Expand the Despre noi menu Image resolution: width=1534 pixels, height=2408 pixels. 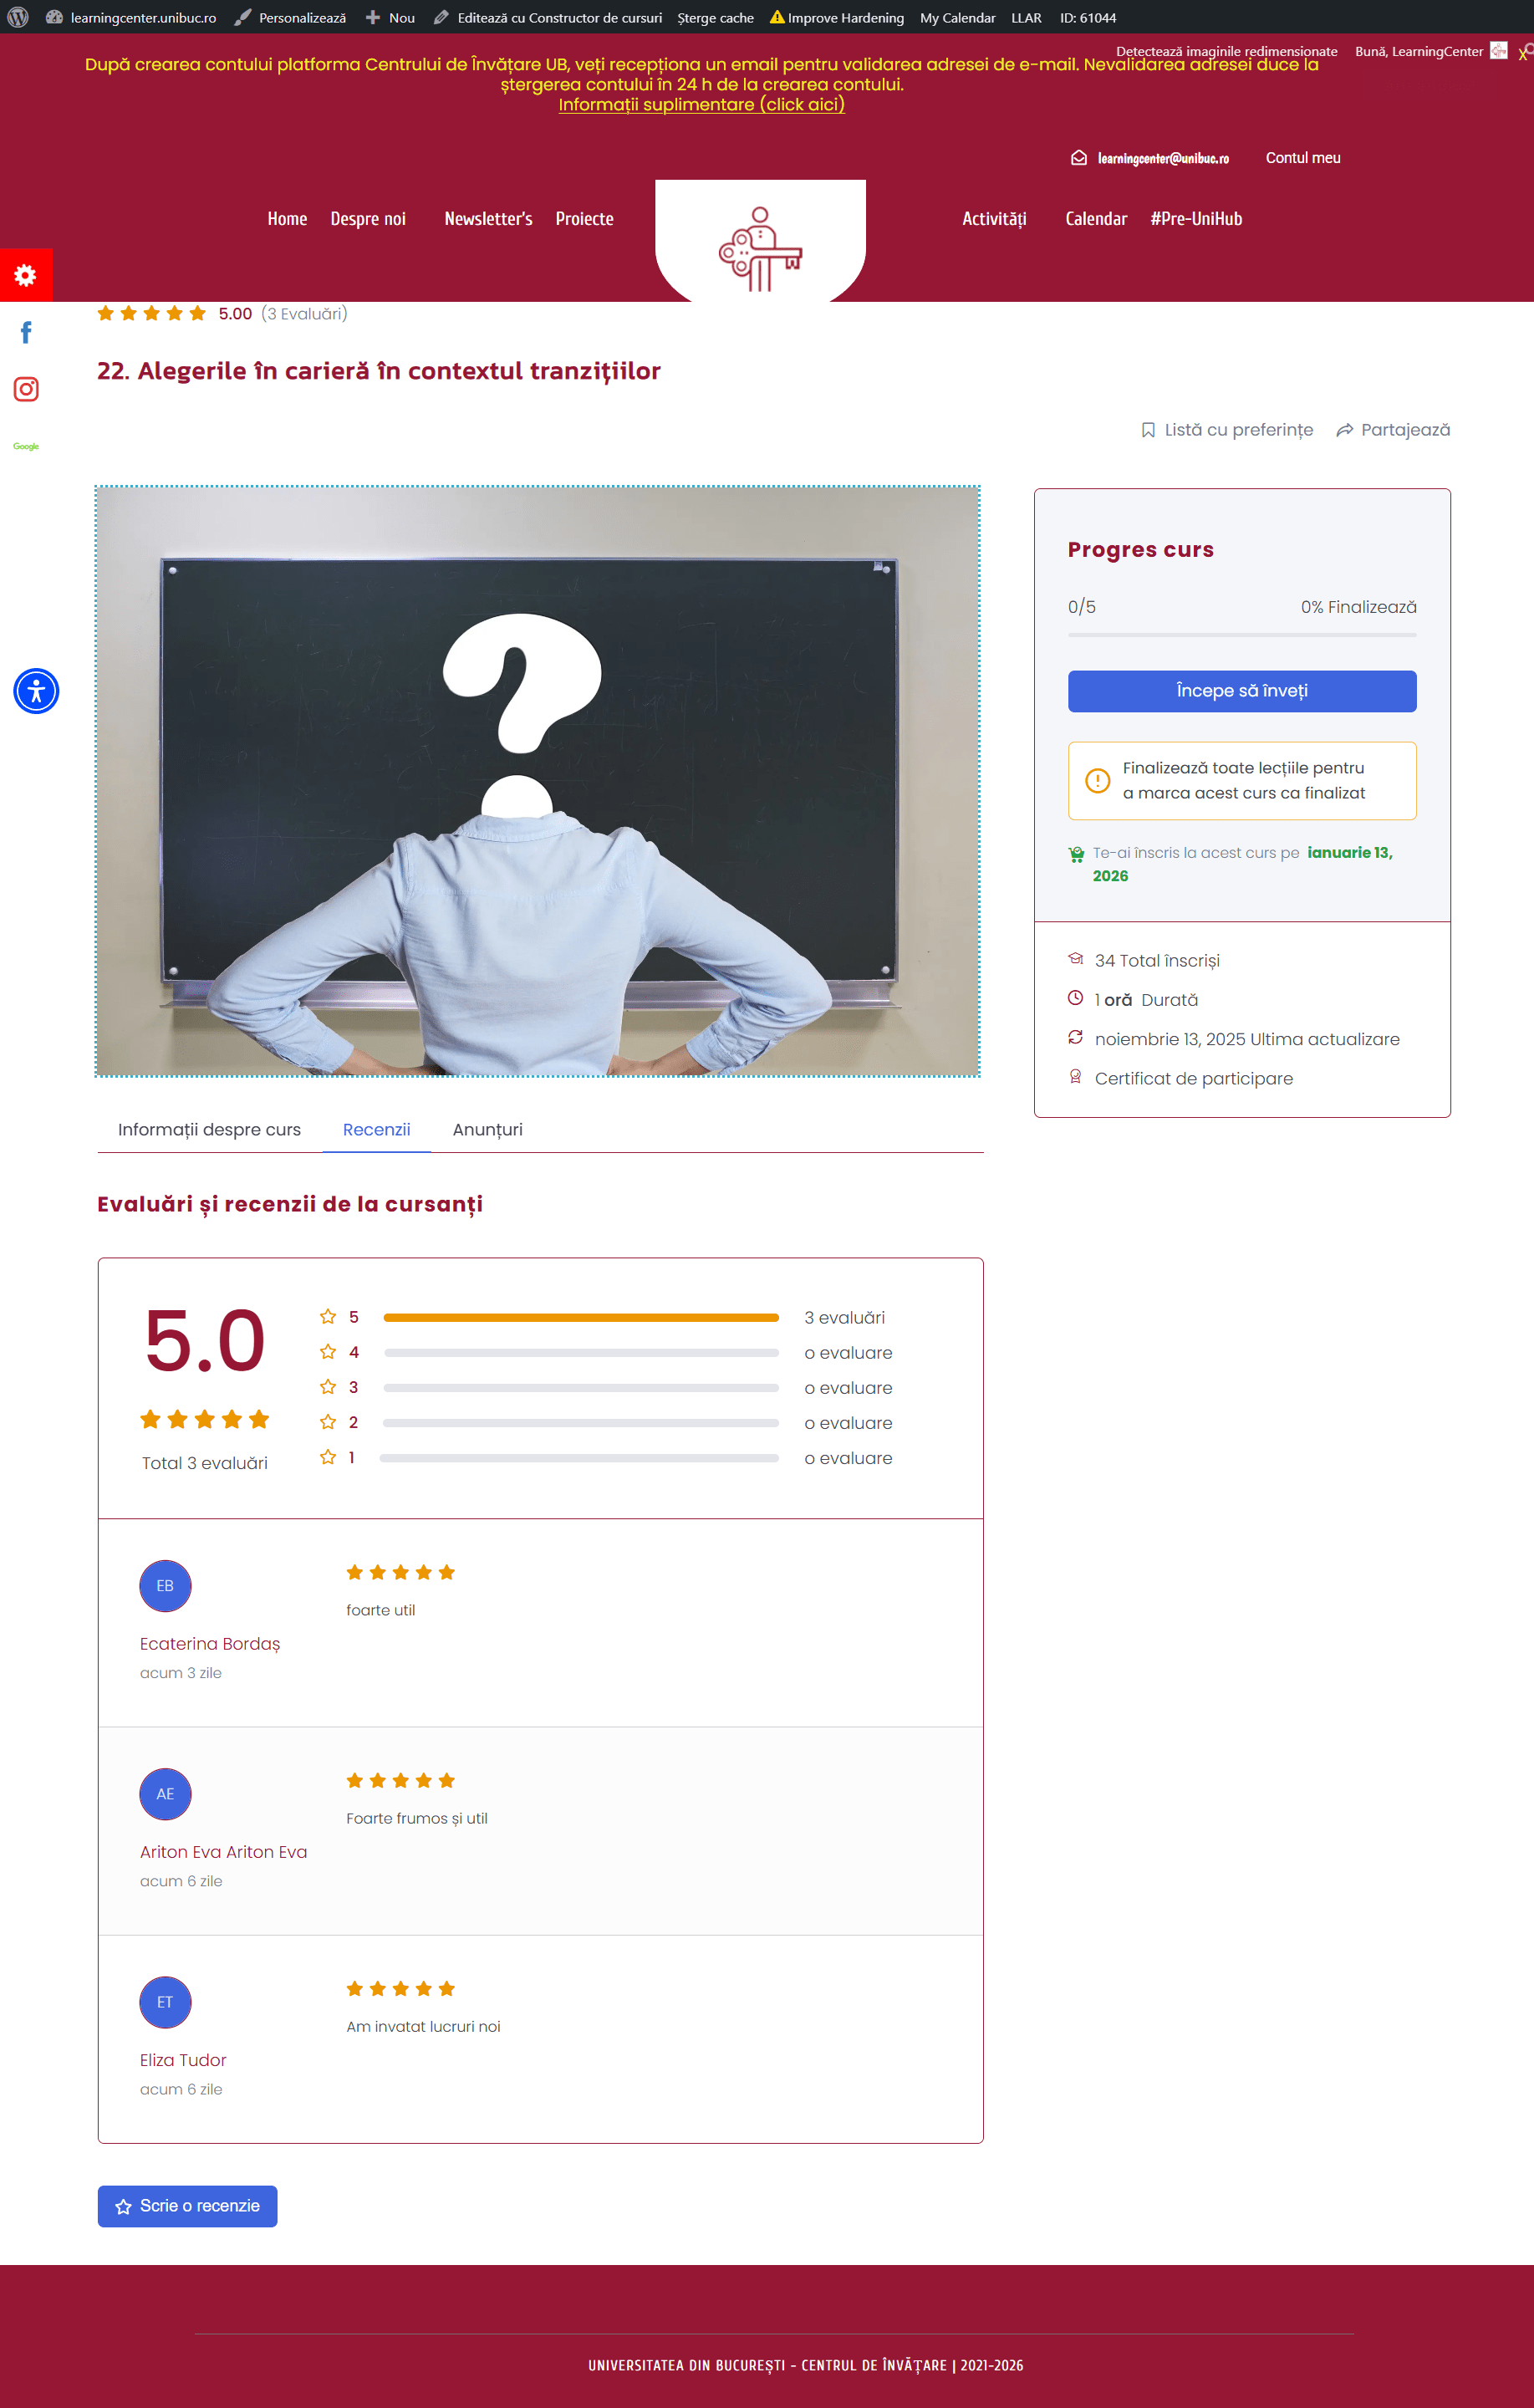(x=368, y=219)
